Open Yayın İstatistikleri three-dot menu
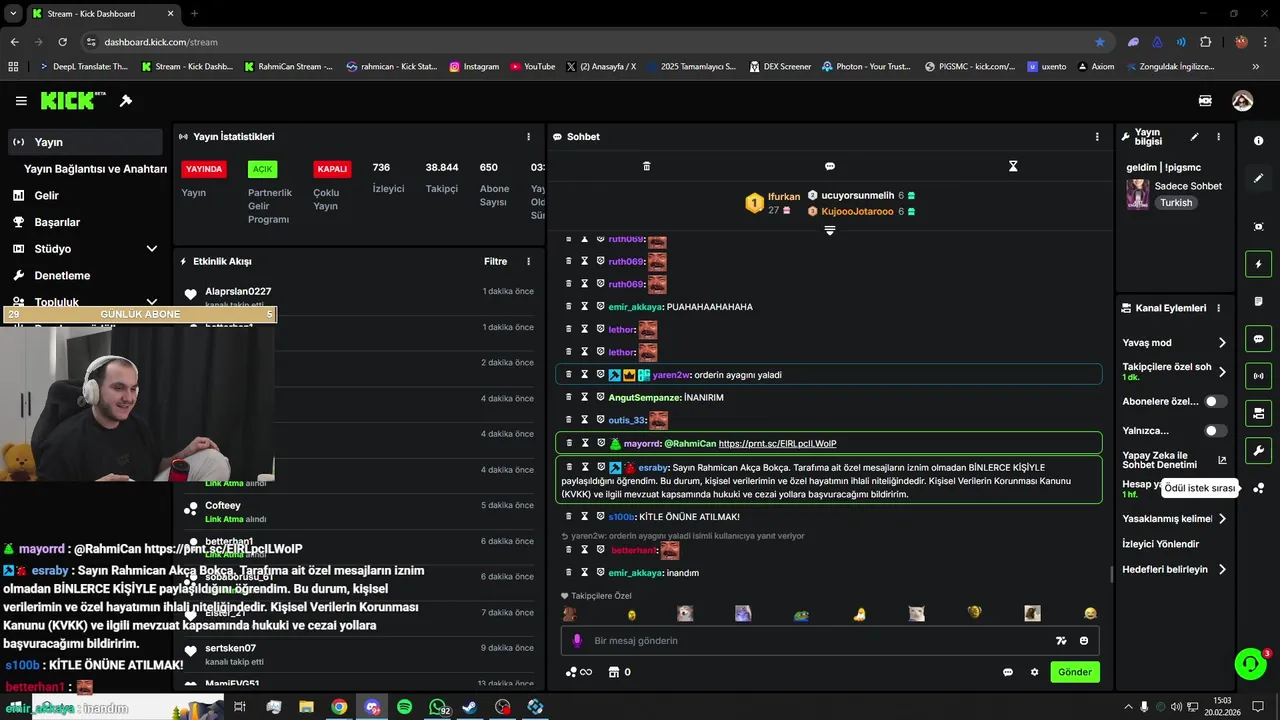This screenshot has height=720, width=1280. 528,136
